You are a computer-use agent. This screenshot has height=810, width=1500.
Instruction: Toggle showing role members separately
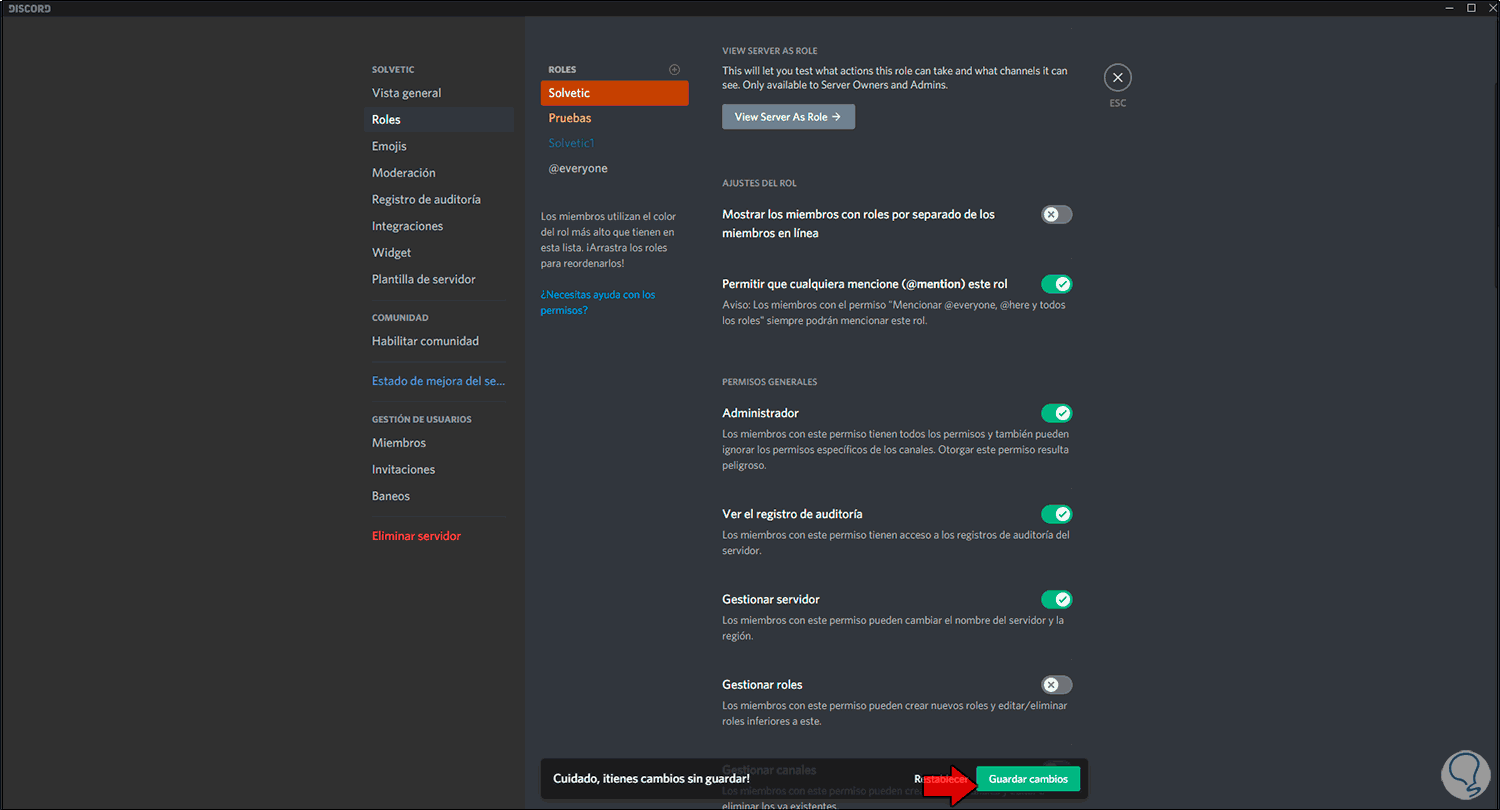(1056, 214)
